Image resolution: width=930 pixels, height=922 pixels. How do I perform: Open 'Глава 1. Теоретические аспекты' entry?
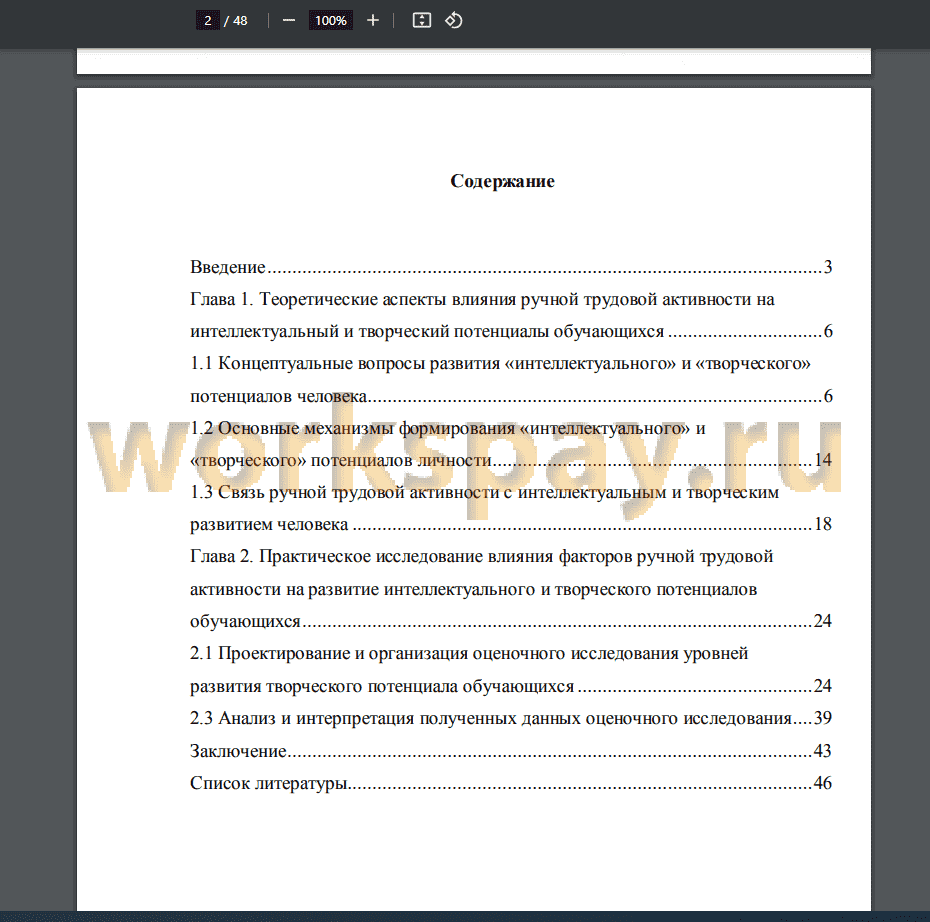coord(511,315)
